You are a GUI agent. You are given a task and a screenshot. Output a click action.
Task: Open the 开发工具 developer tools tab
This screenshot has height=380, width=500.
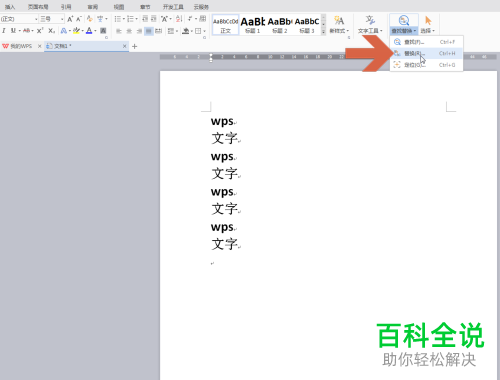point(173,7)
